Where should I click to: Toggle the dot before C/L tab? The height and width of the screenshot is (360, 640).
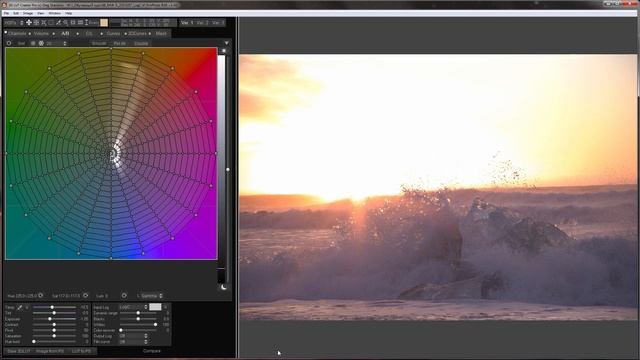78,33
